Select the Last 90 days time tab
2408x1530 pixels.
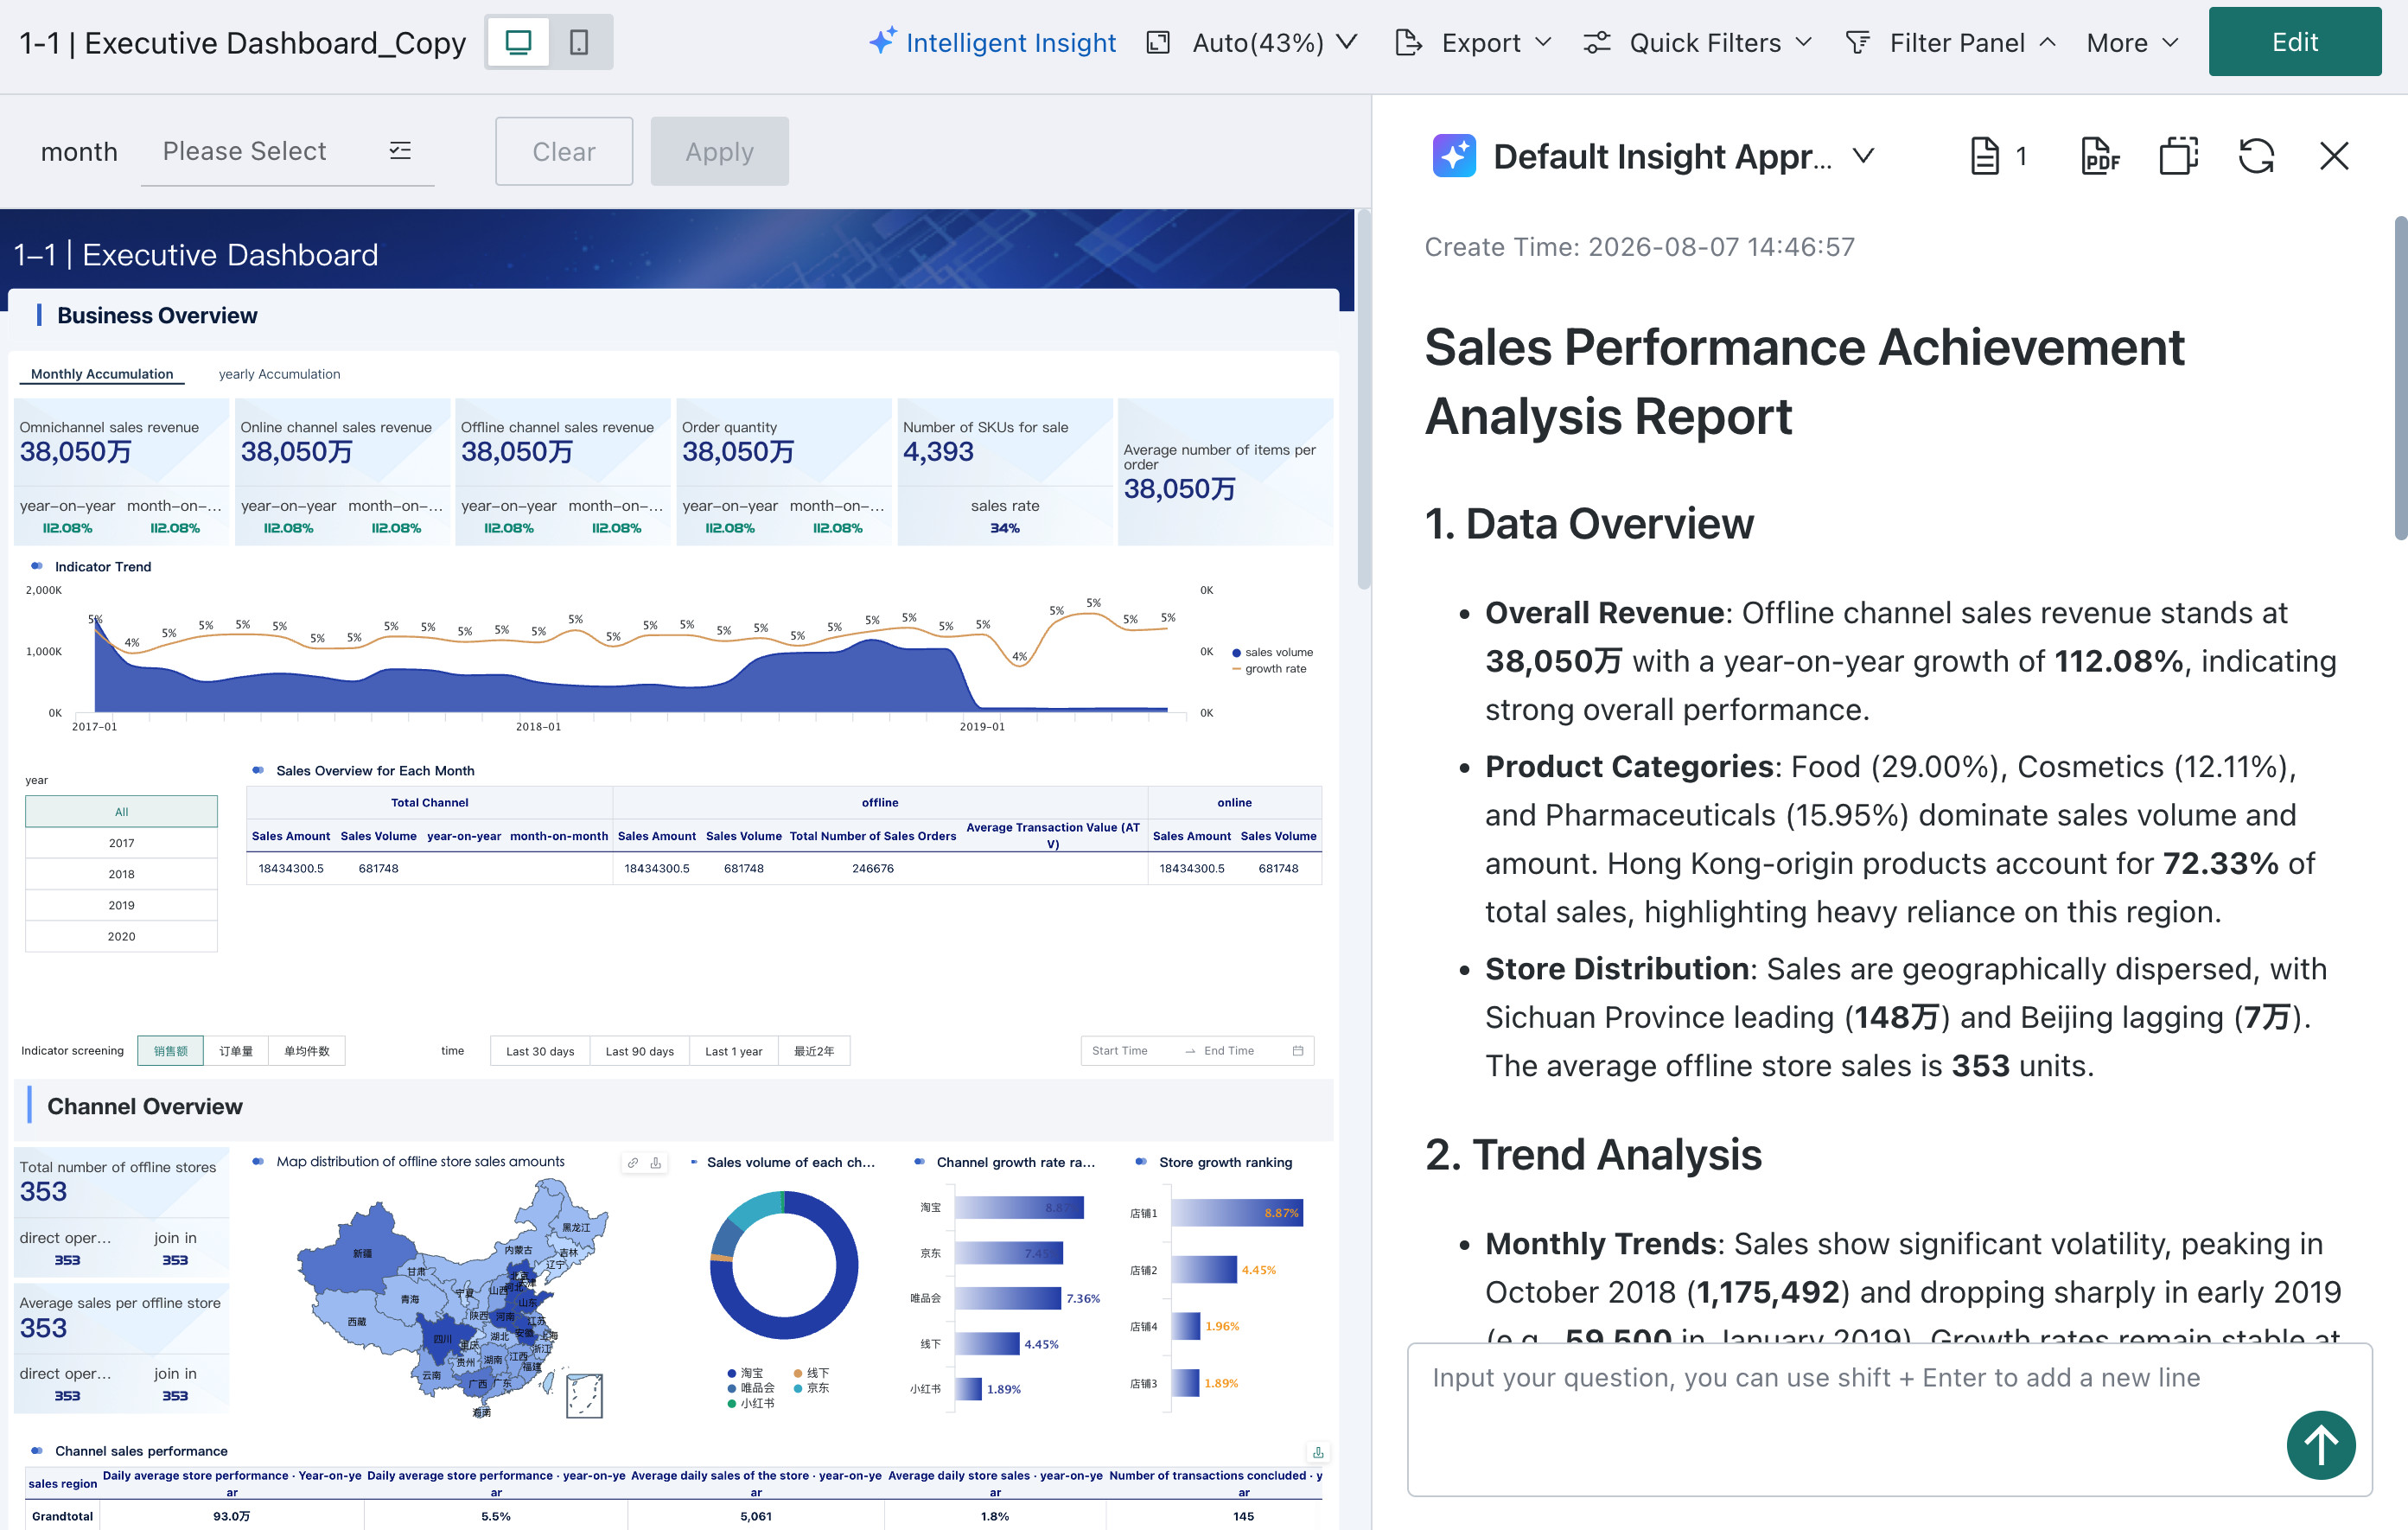point(639,1051)
